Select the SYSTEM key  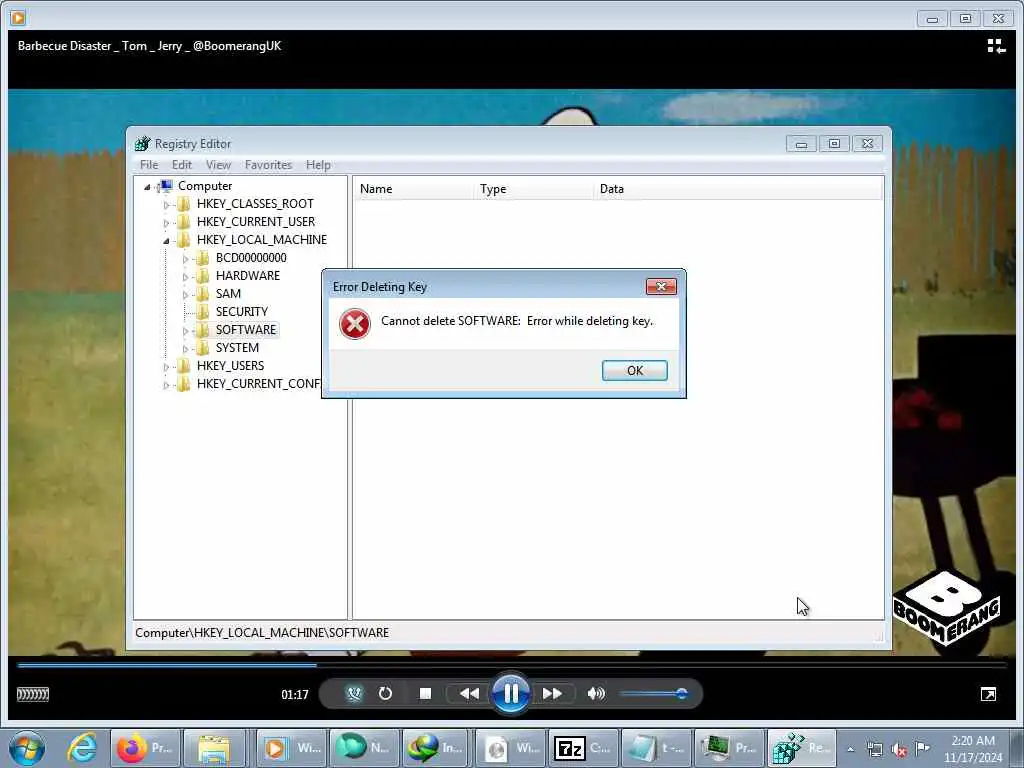coord(237,348)
